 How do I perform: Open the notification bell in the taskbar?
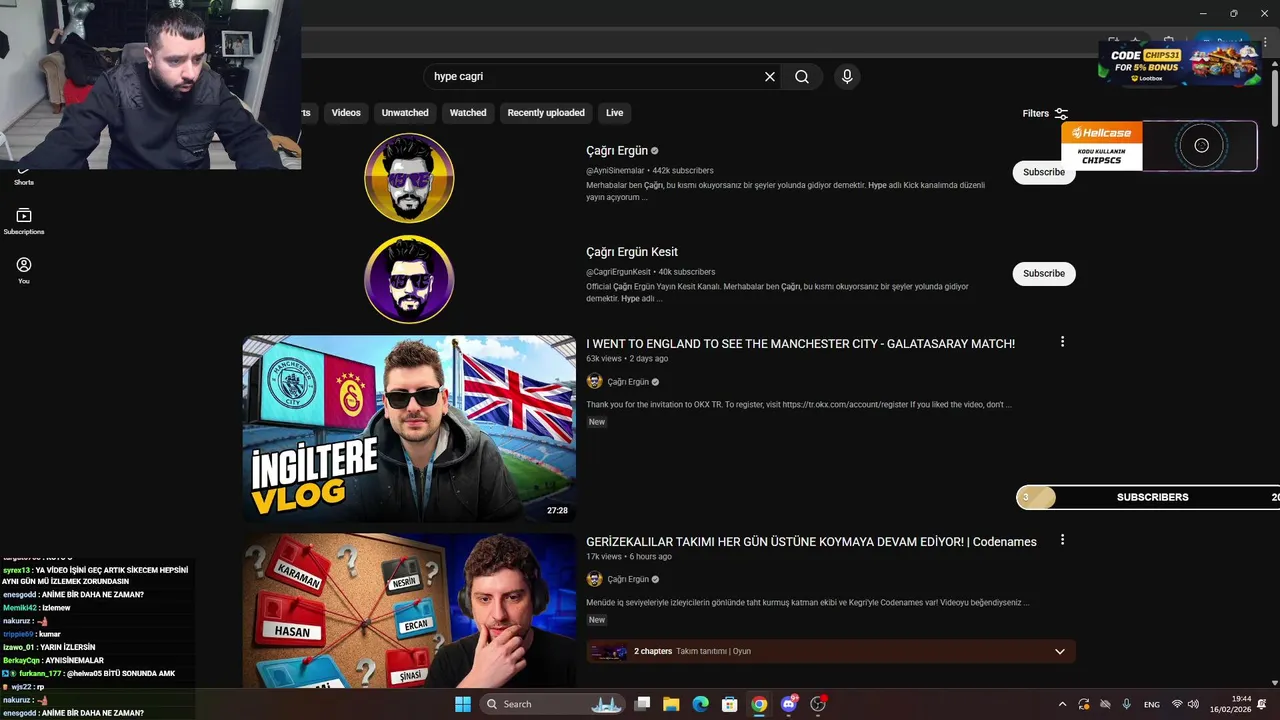pos(1262,705)
